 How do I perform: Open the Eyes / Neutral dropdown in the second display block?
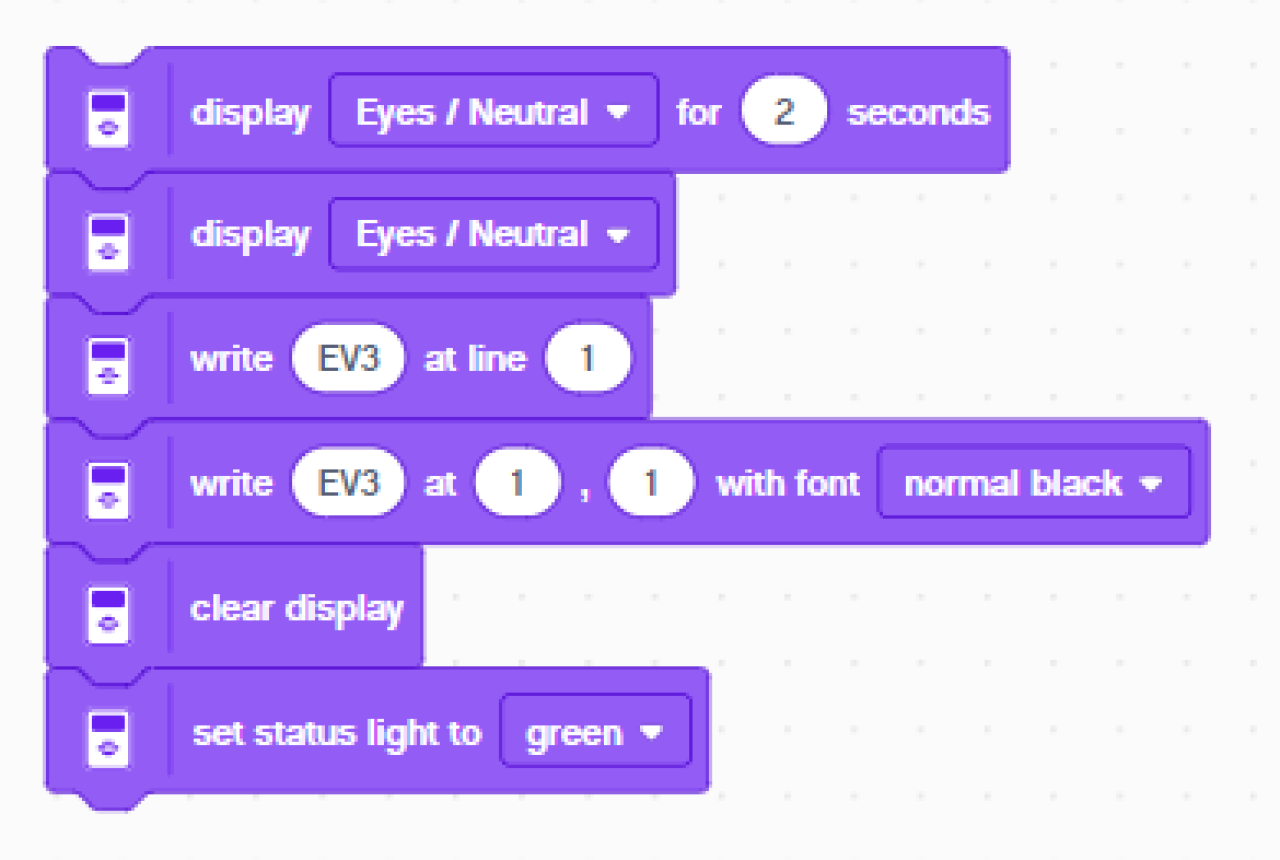pyautogui.click(x=494, y=235)
